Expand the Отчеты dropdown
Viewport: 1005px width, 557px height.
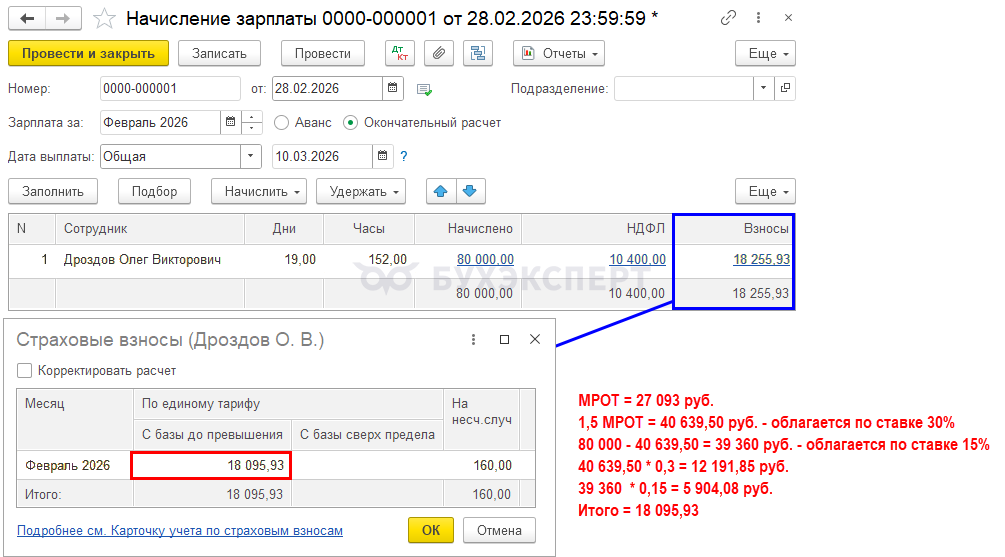pyautogui.click(x=559, y=53)
